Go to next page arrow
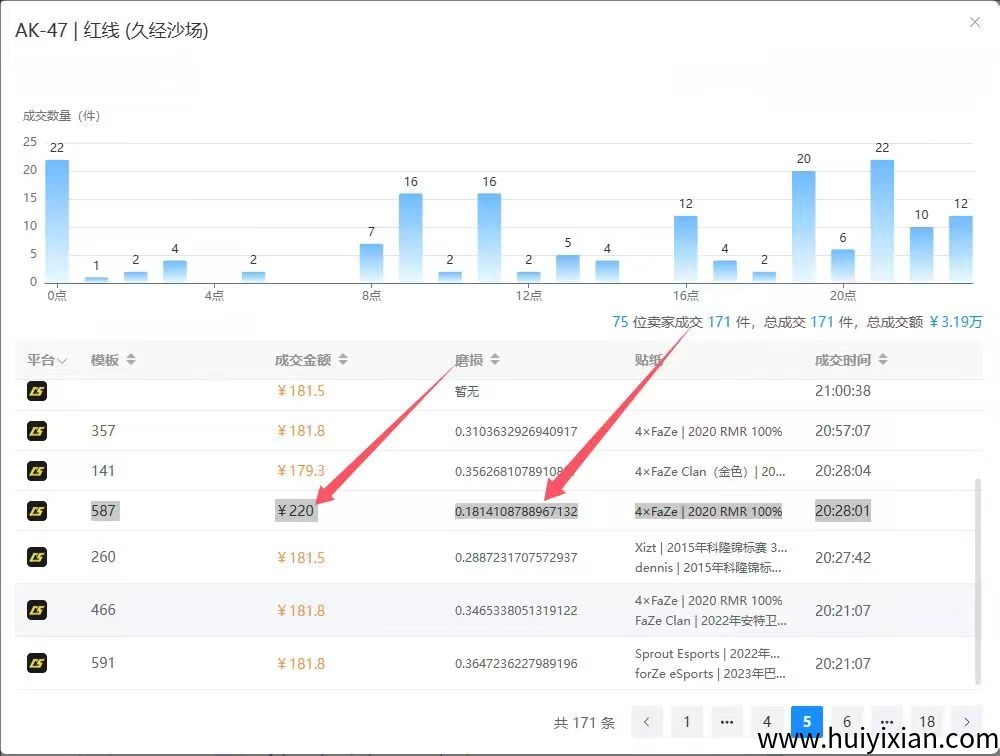 click(967, 722)
